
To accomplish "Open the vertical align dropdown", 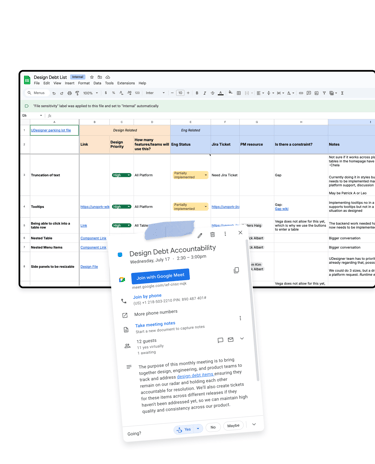I will pos(269,93).
